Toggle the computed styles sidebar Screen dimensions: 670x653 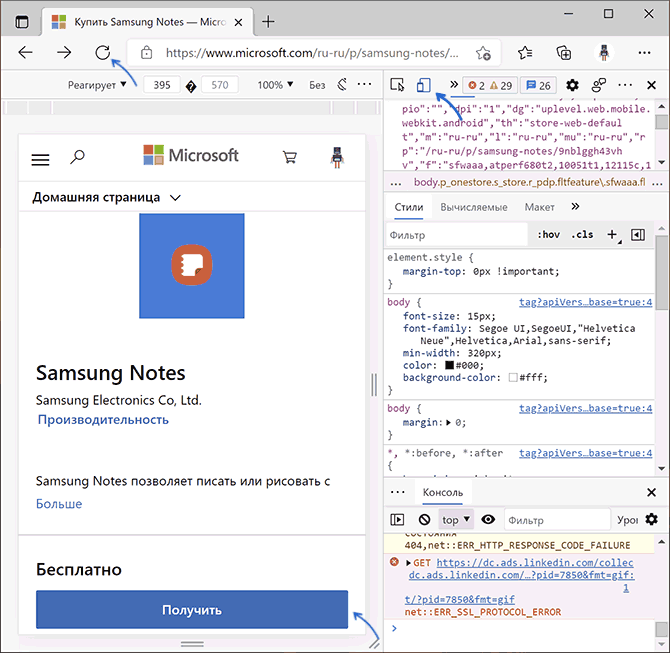pos(638,235)
